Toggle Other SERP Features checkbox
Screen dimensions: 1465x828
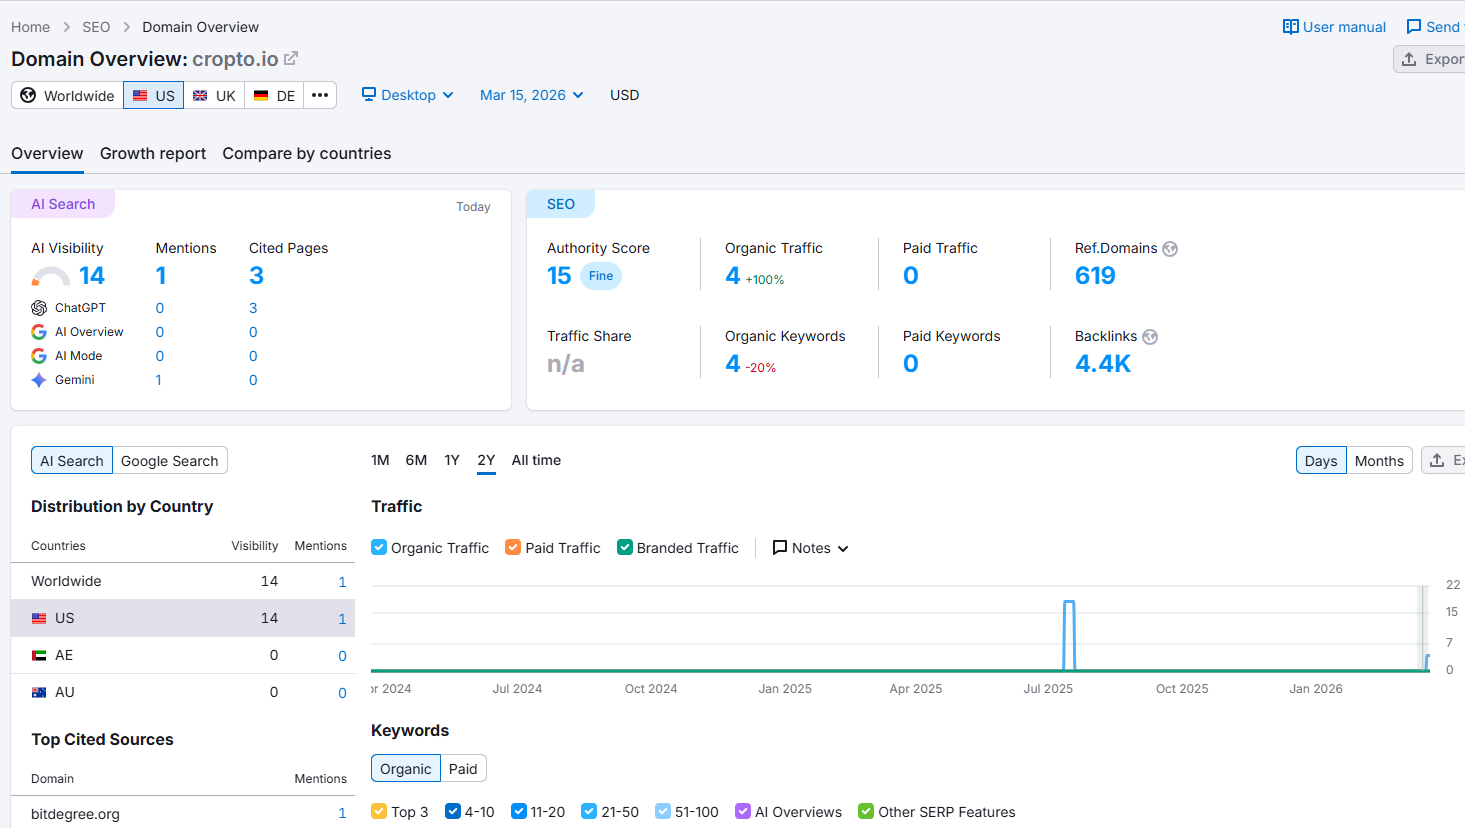click(866, 811)
